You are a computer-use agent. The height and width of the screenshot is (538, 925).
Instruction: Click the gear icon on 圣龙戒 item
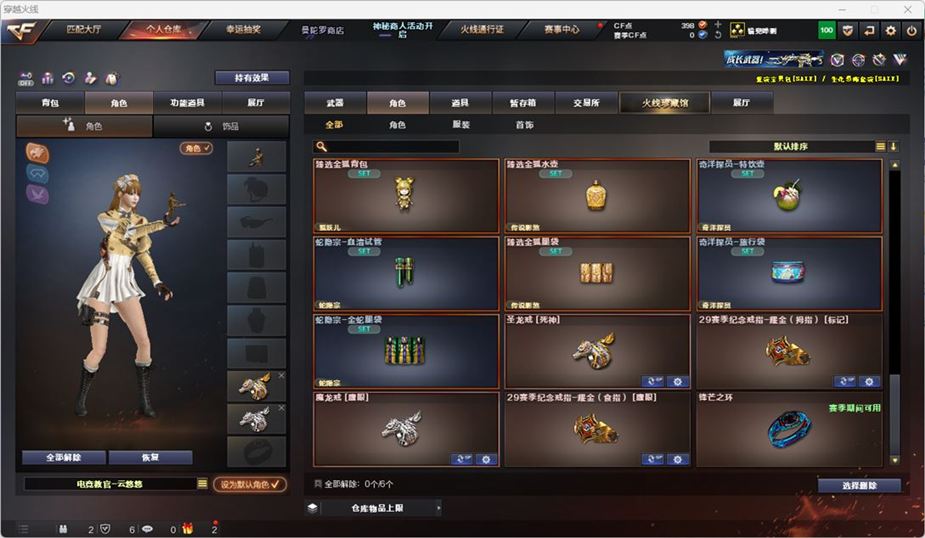pyautogui.click(x=678, y=382)
